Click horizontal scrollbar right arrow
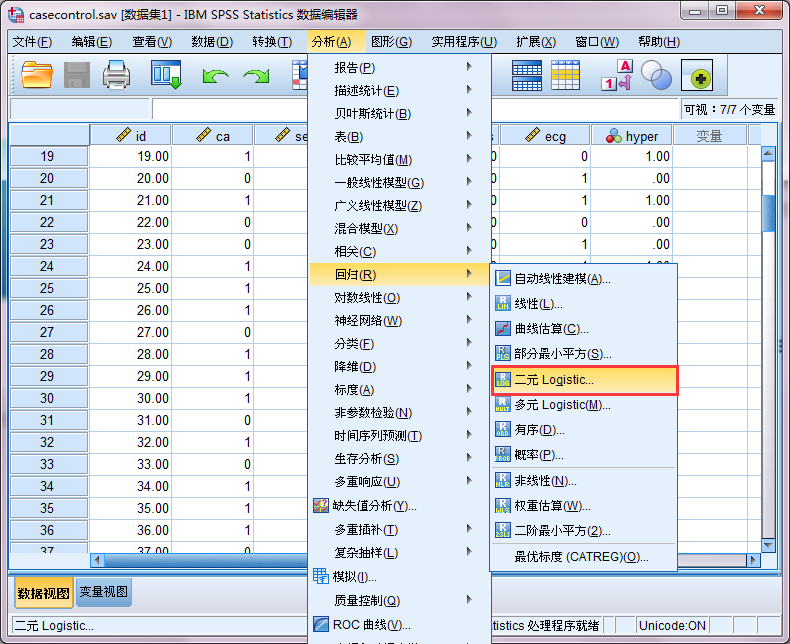This screenshot has height=644, width=790. 754,560
